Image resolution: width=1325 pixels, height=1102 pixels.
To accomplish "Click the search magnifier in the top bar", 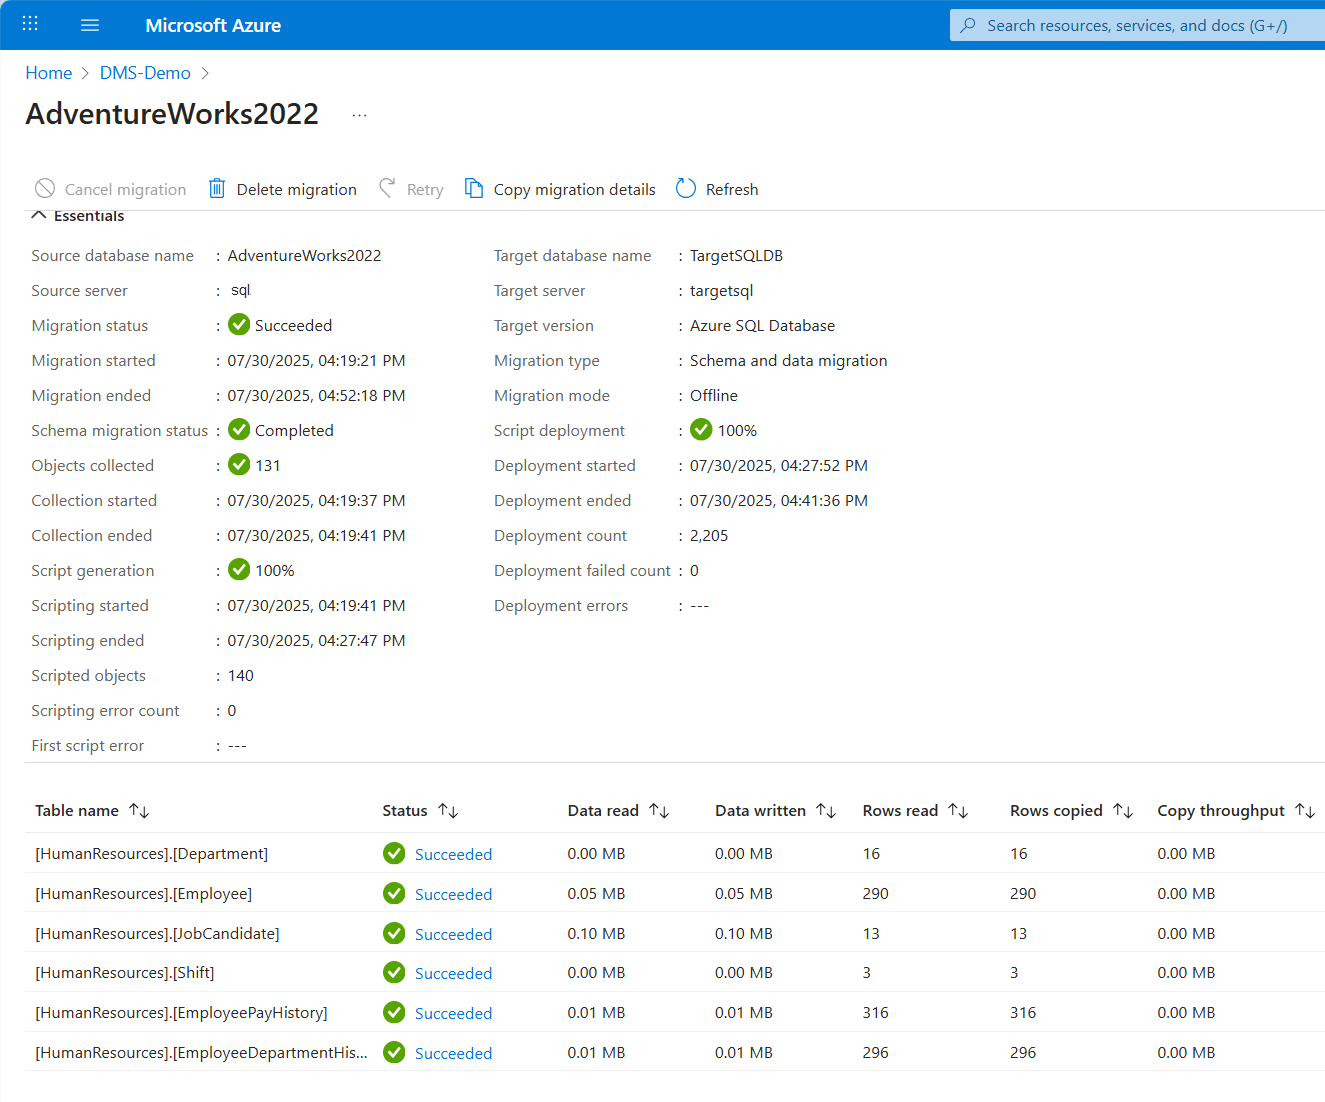I will point(966,25).
